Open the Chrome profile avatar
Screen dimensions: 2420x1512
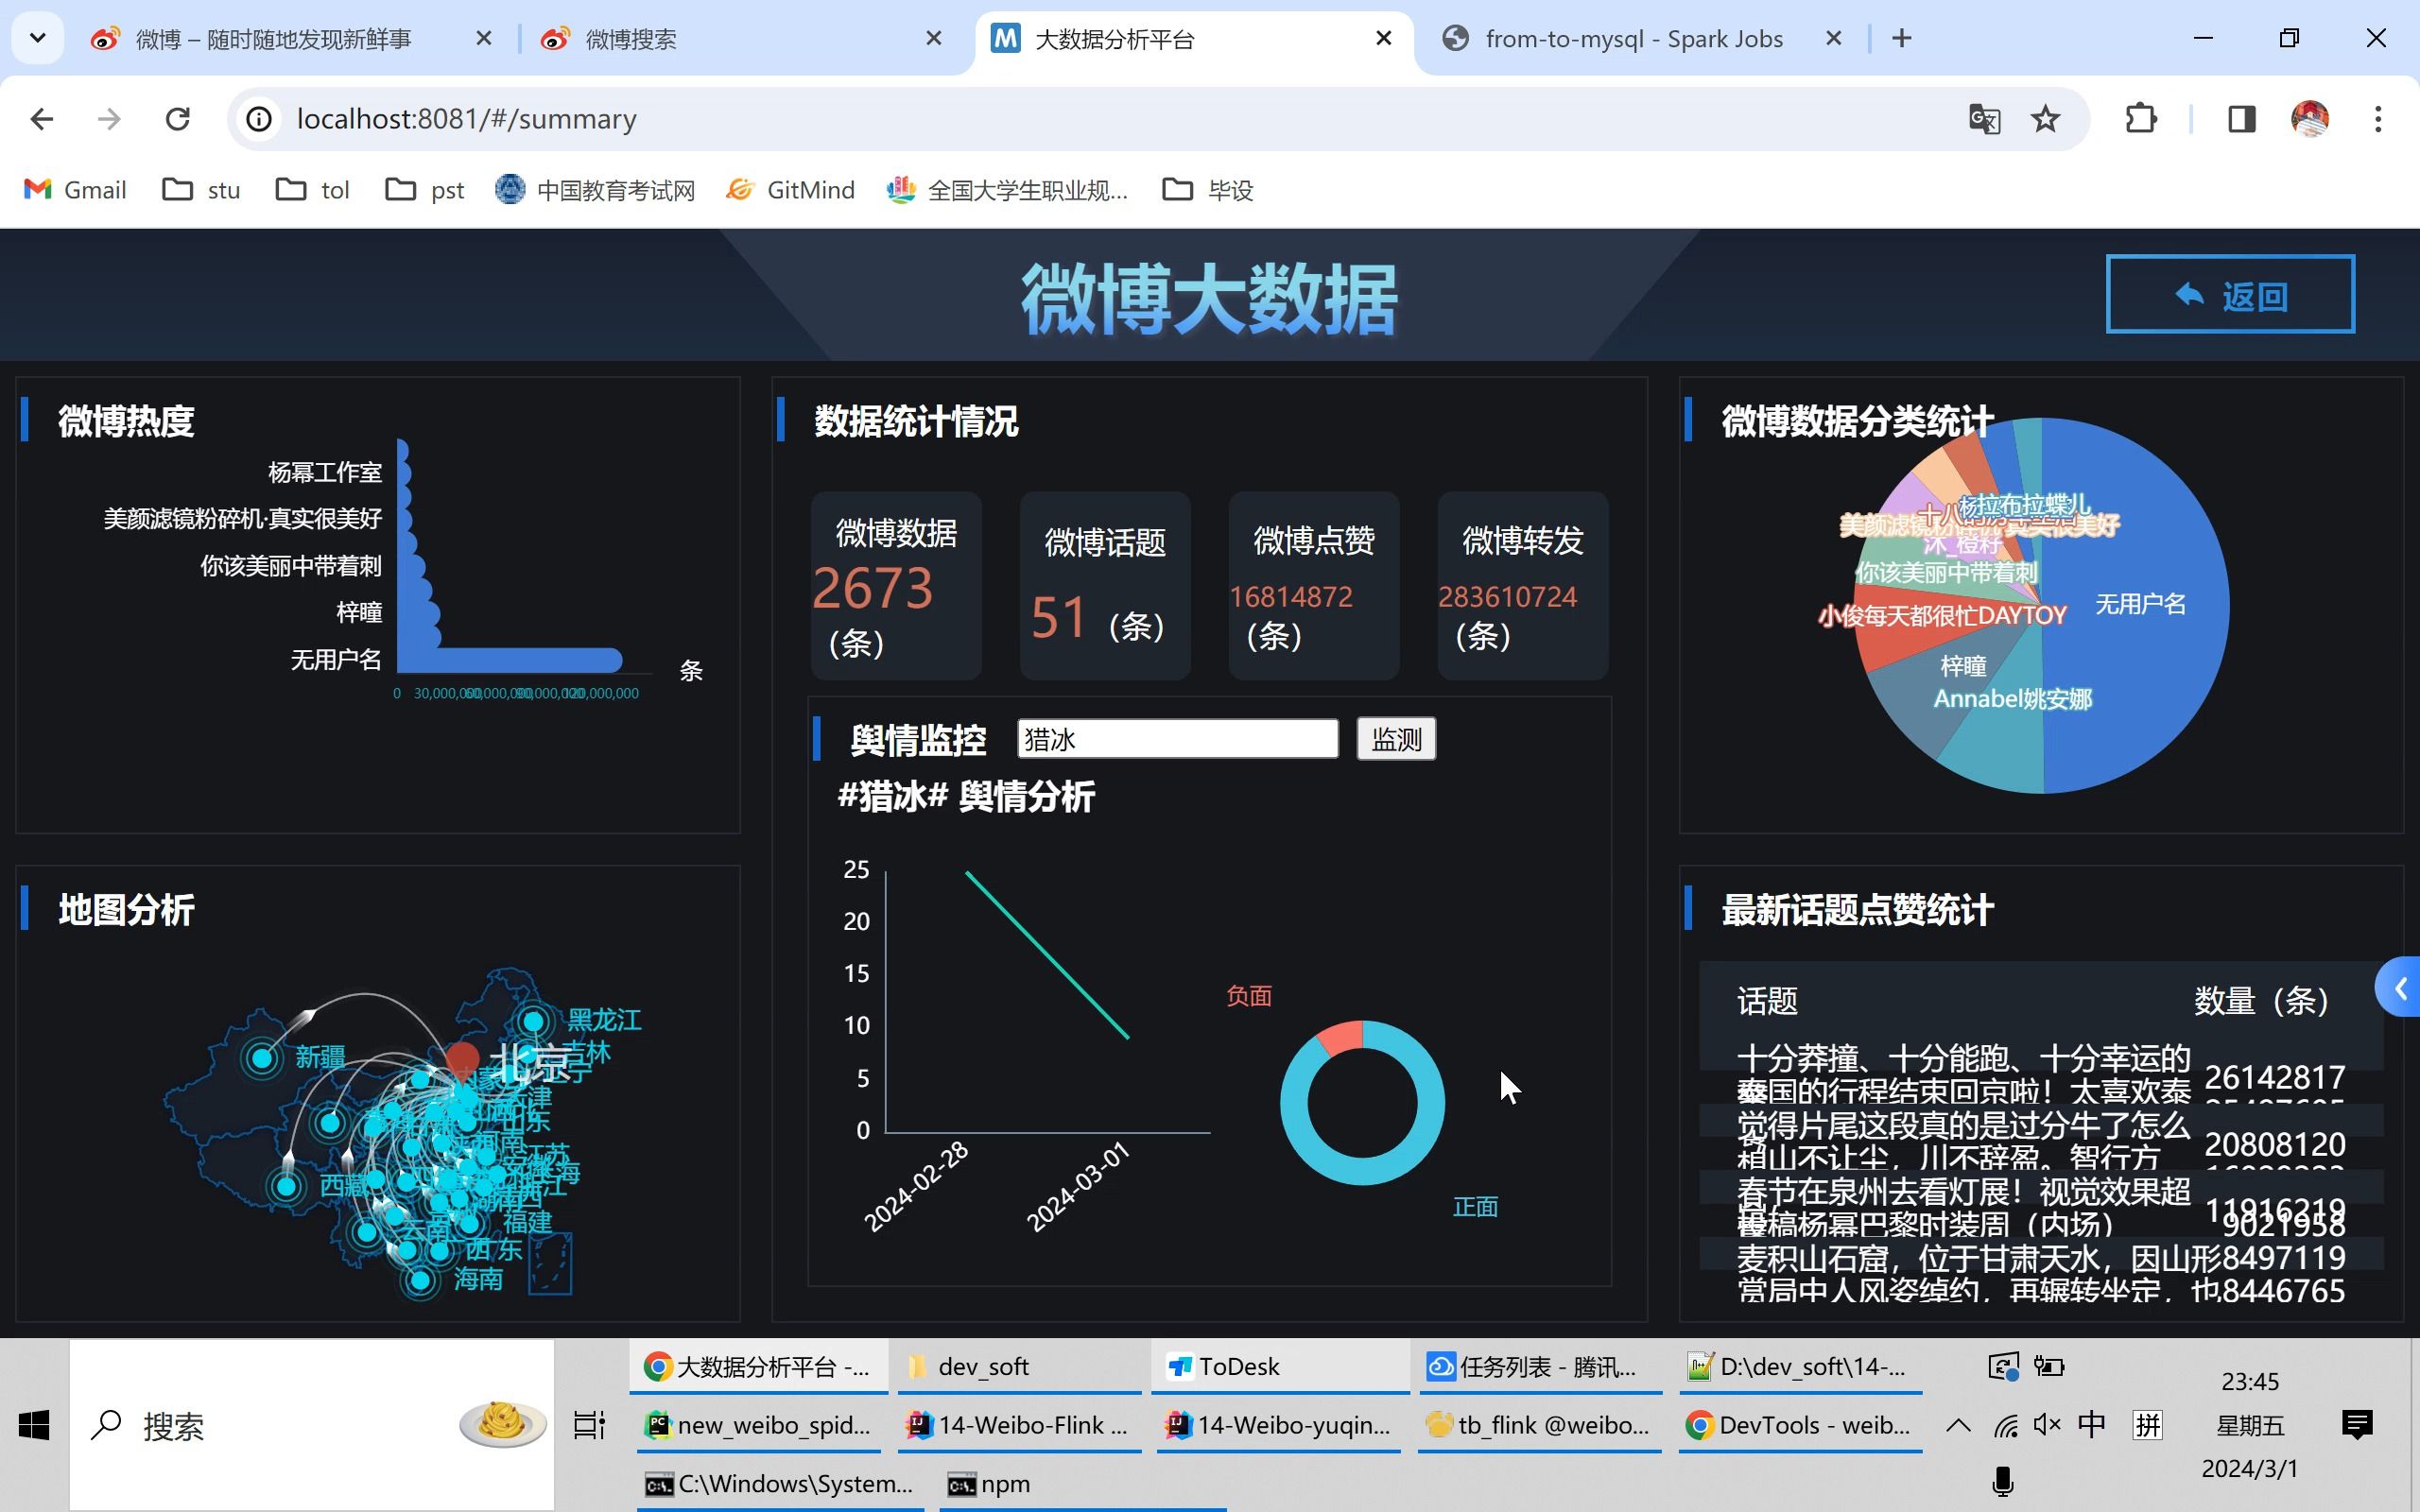(2310, 119)
